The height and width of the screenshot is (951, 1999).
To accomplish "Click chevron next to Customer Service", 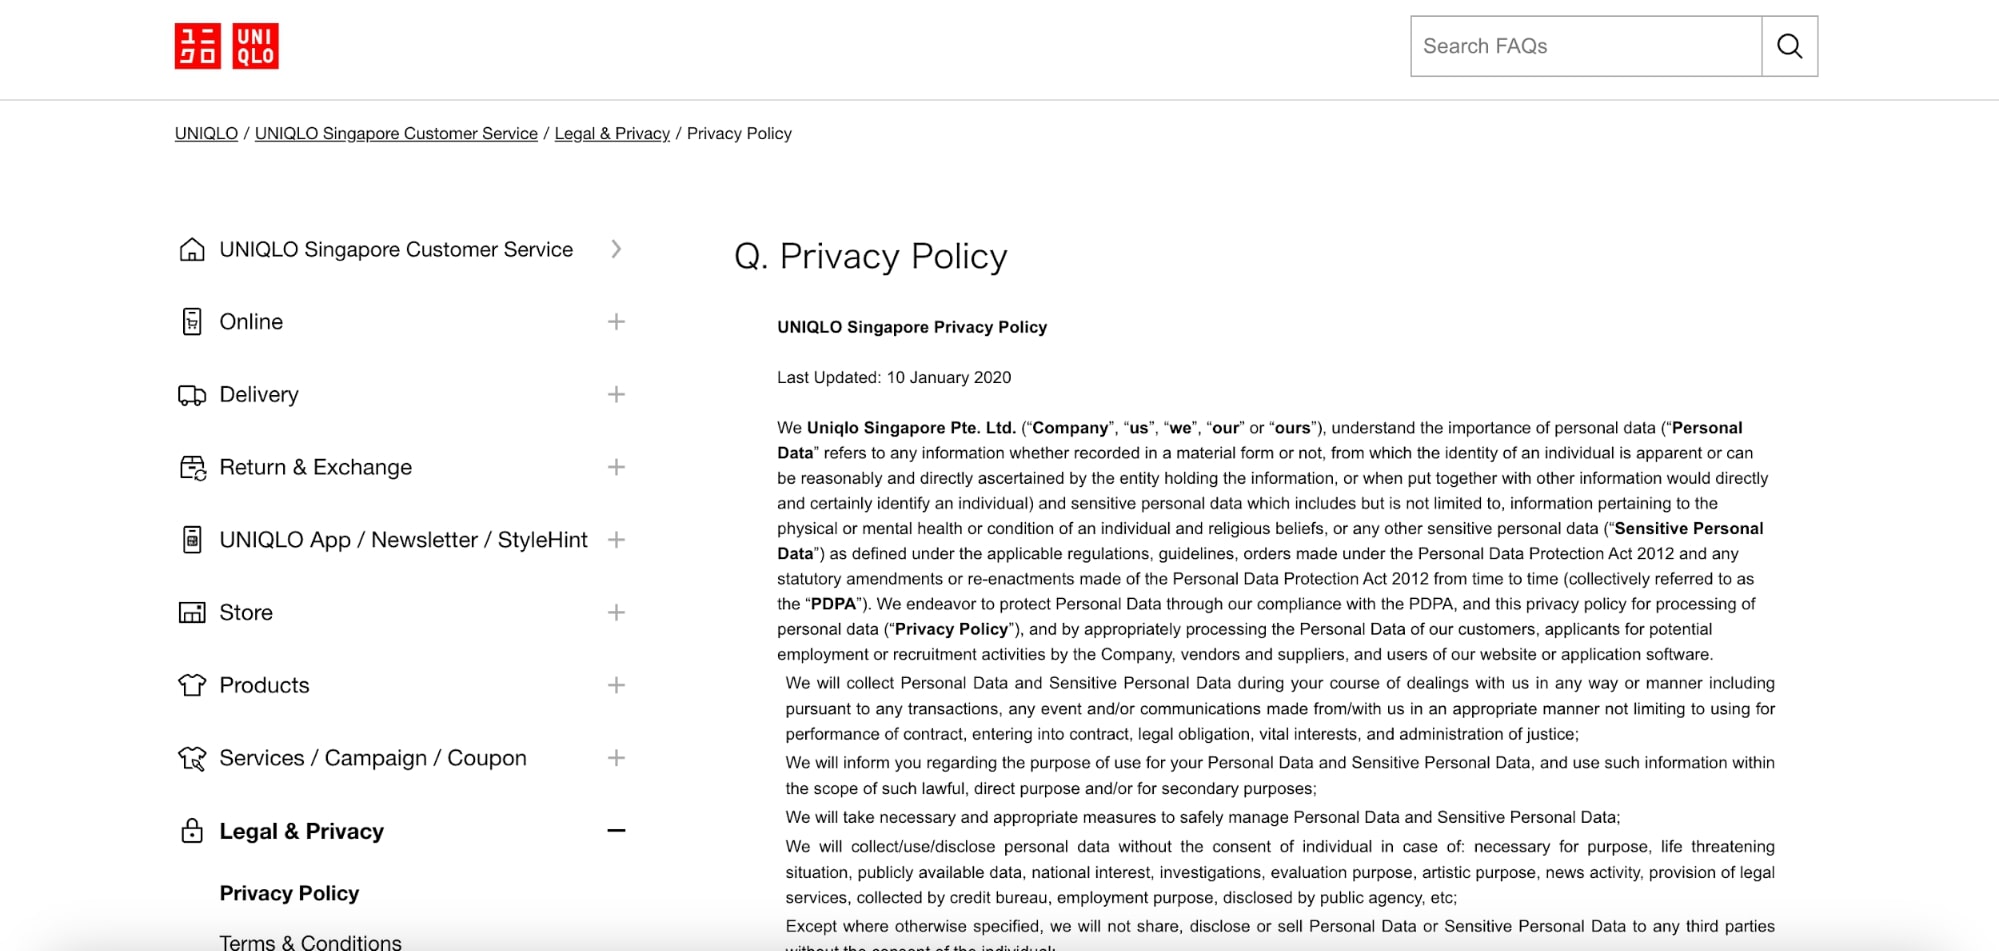I will (x=616, y=249).
